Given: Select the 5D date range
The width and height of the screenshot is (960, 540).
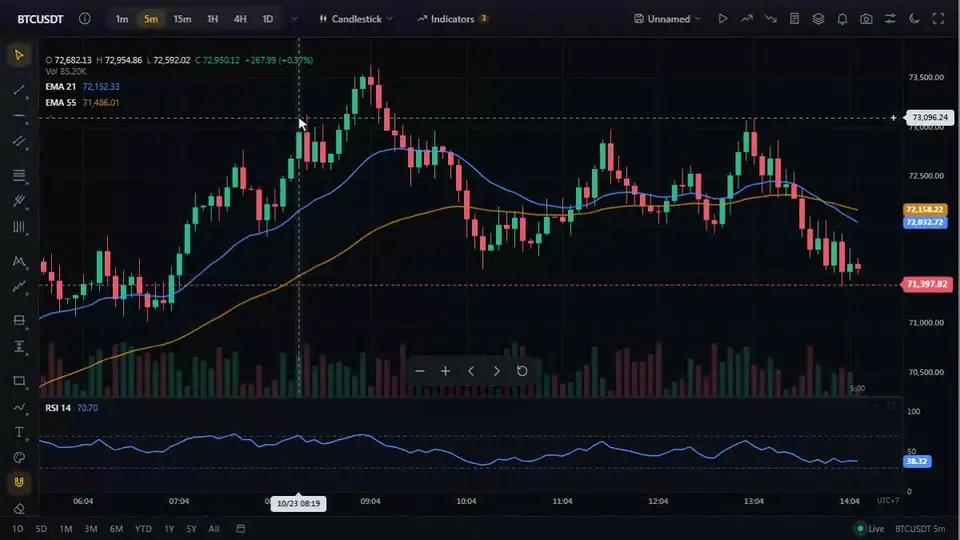Looking at the screenshot, I should click(x=41, y=529).
